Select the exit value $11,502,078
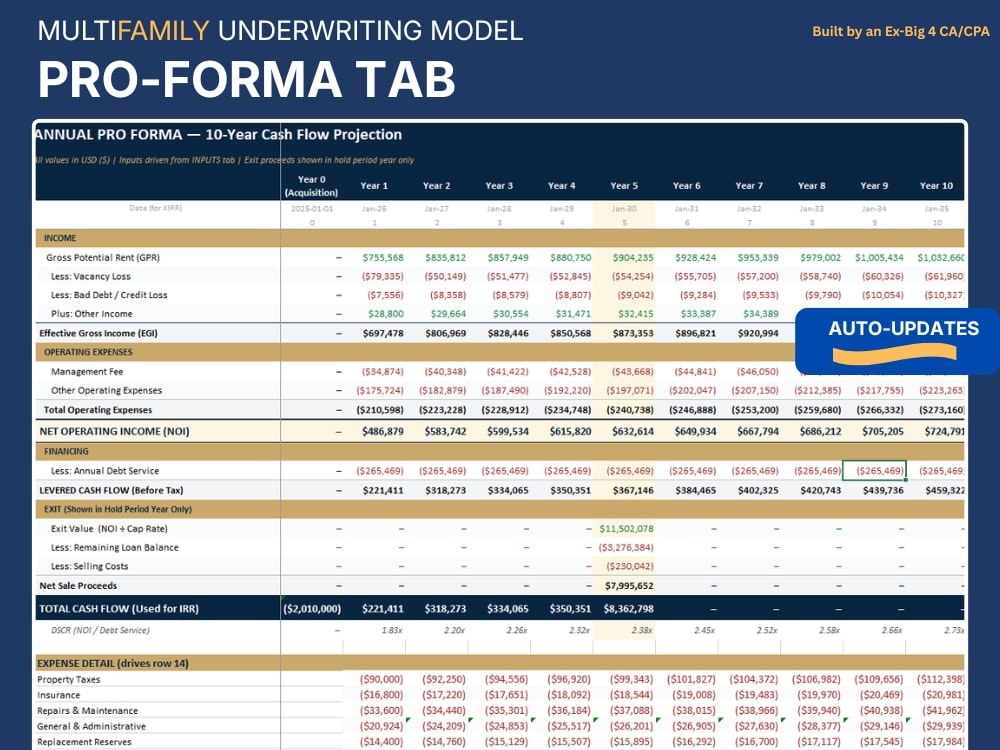1000x750 pixels. (626, 529)
